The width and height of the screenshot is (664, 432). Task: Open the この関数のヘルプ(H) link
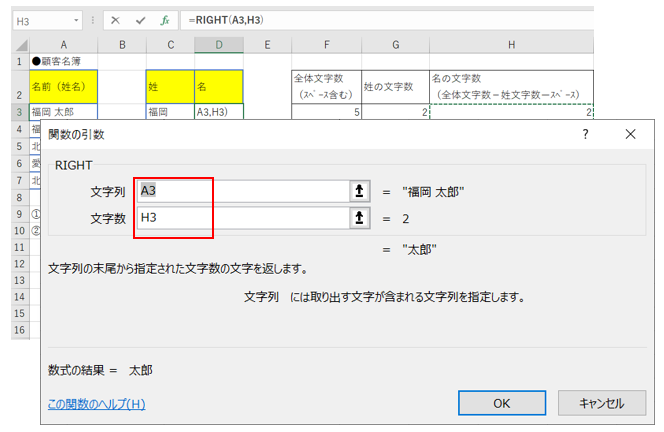(97, 404)
